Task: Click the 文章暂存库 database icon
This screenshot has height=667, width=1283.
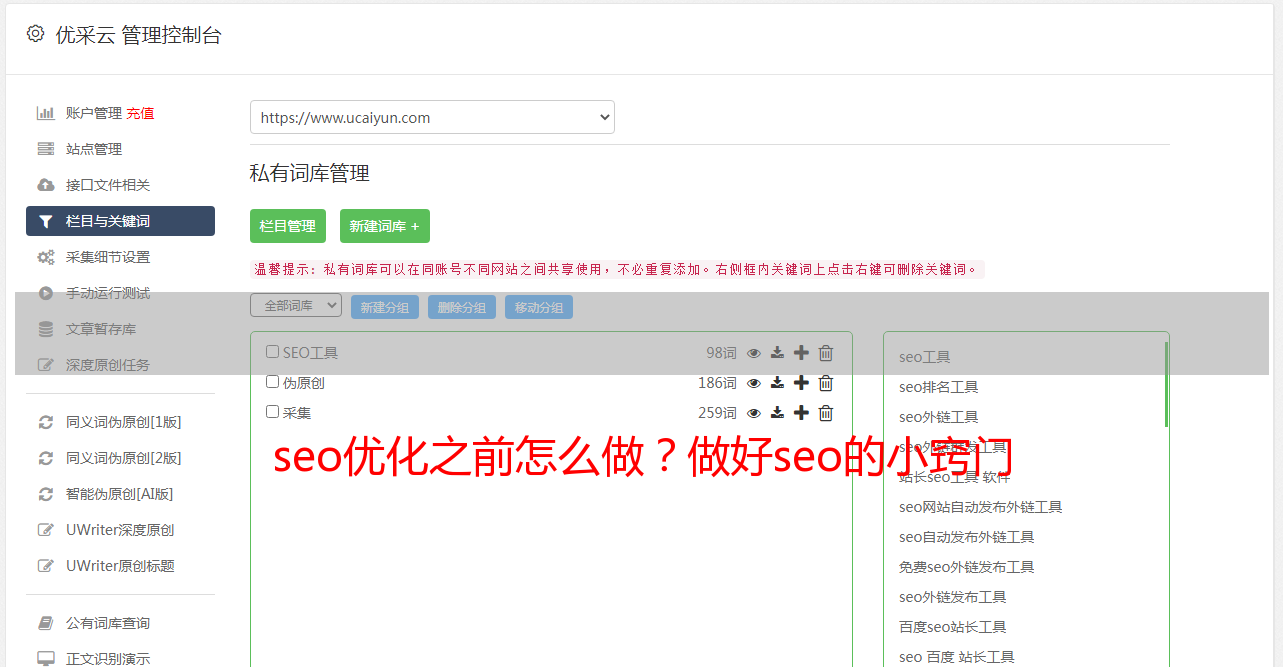Action: point(46,329)
